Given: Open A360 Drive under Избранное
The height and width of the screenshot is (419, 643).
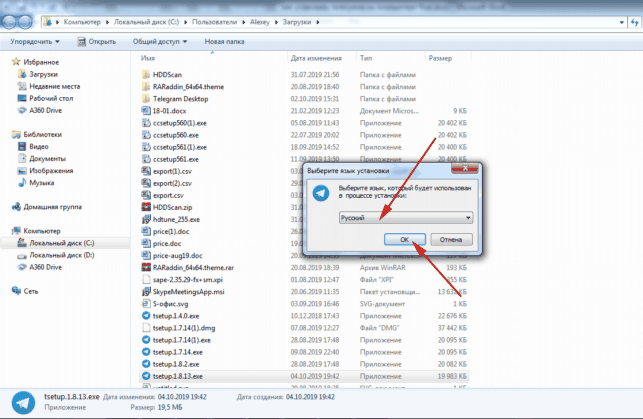Looking at the screenshot, I should pos(46,110).
